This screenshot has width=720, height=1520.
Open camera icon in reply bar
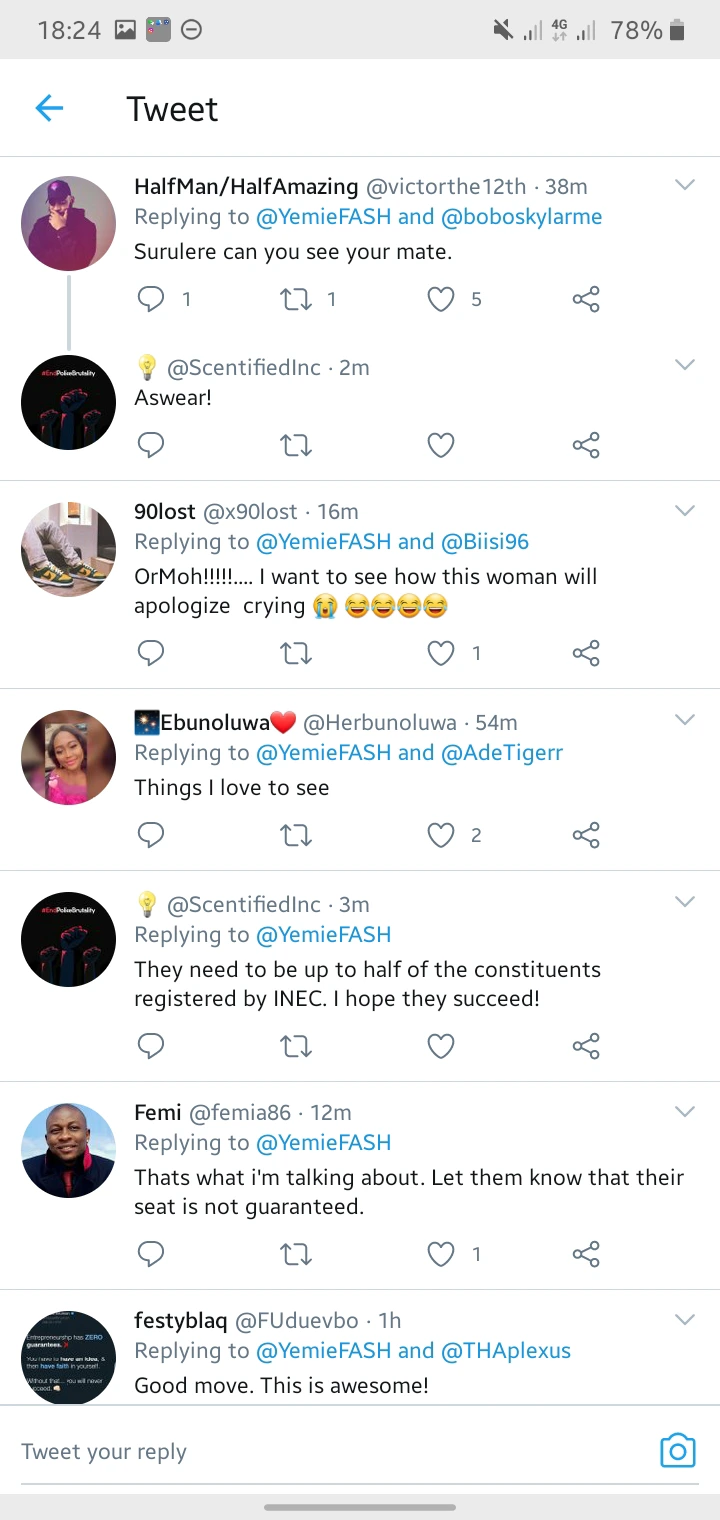pyautogui.click(x=677, y=1450)
